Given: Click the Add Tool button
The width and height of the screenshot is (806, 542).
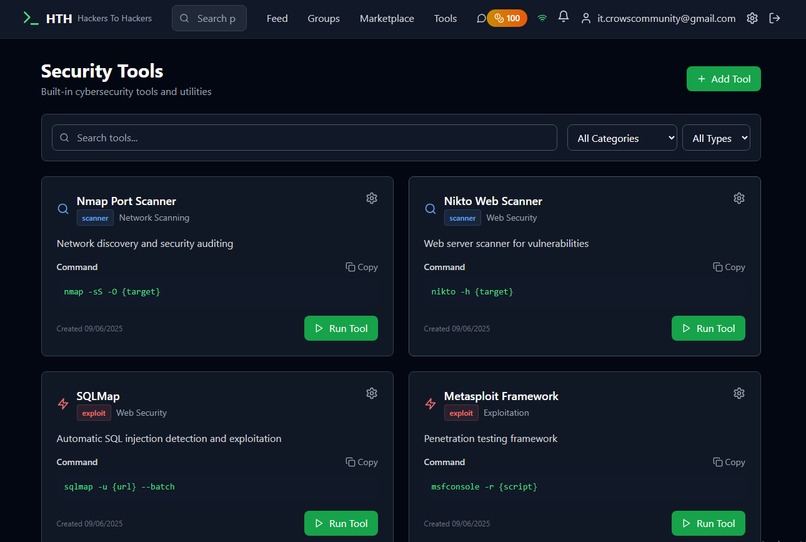Looking at the screenshot, I should coord(724,79).
